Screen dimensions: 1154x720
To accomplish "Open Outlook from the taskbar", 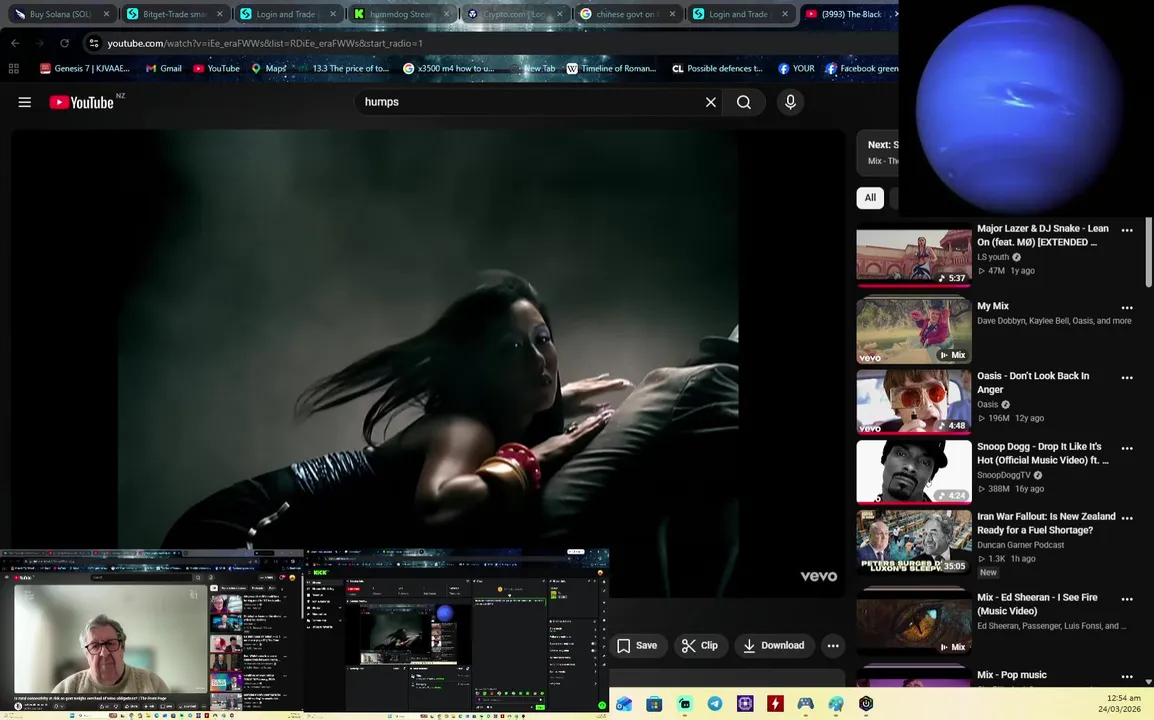I will coord(624,704).
